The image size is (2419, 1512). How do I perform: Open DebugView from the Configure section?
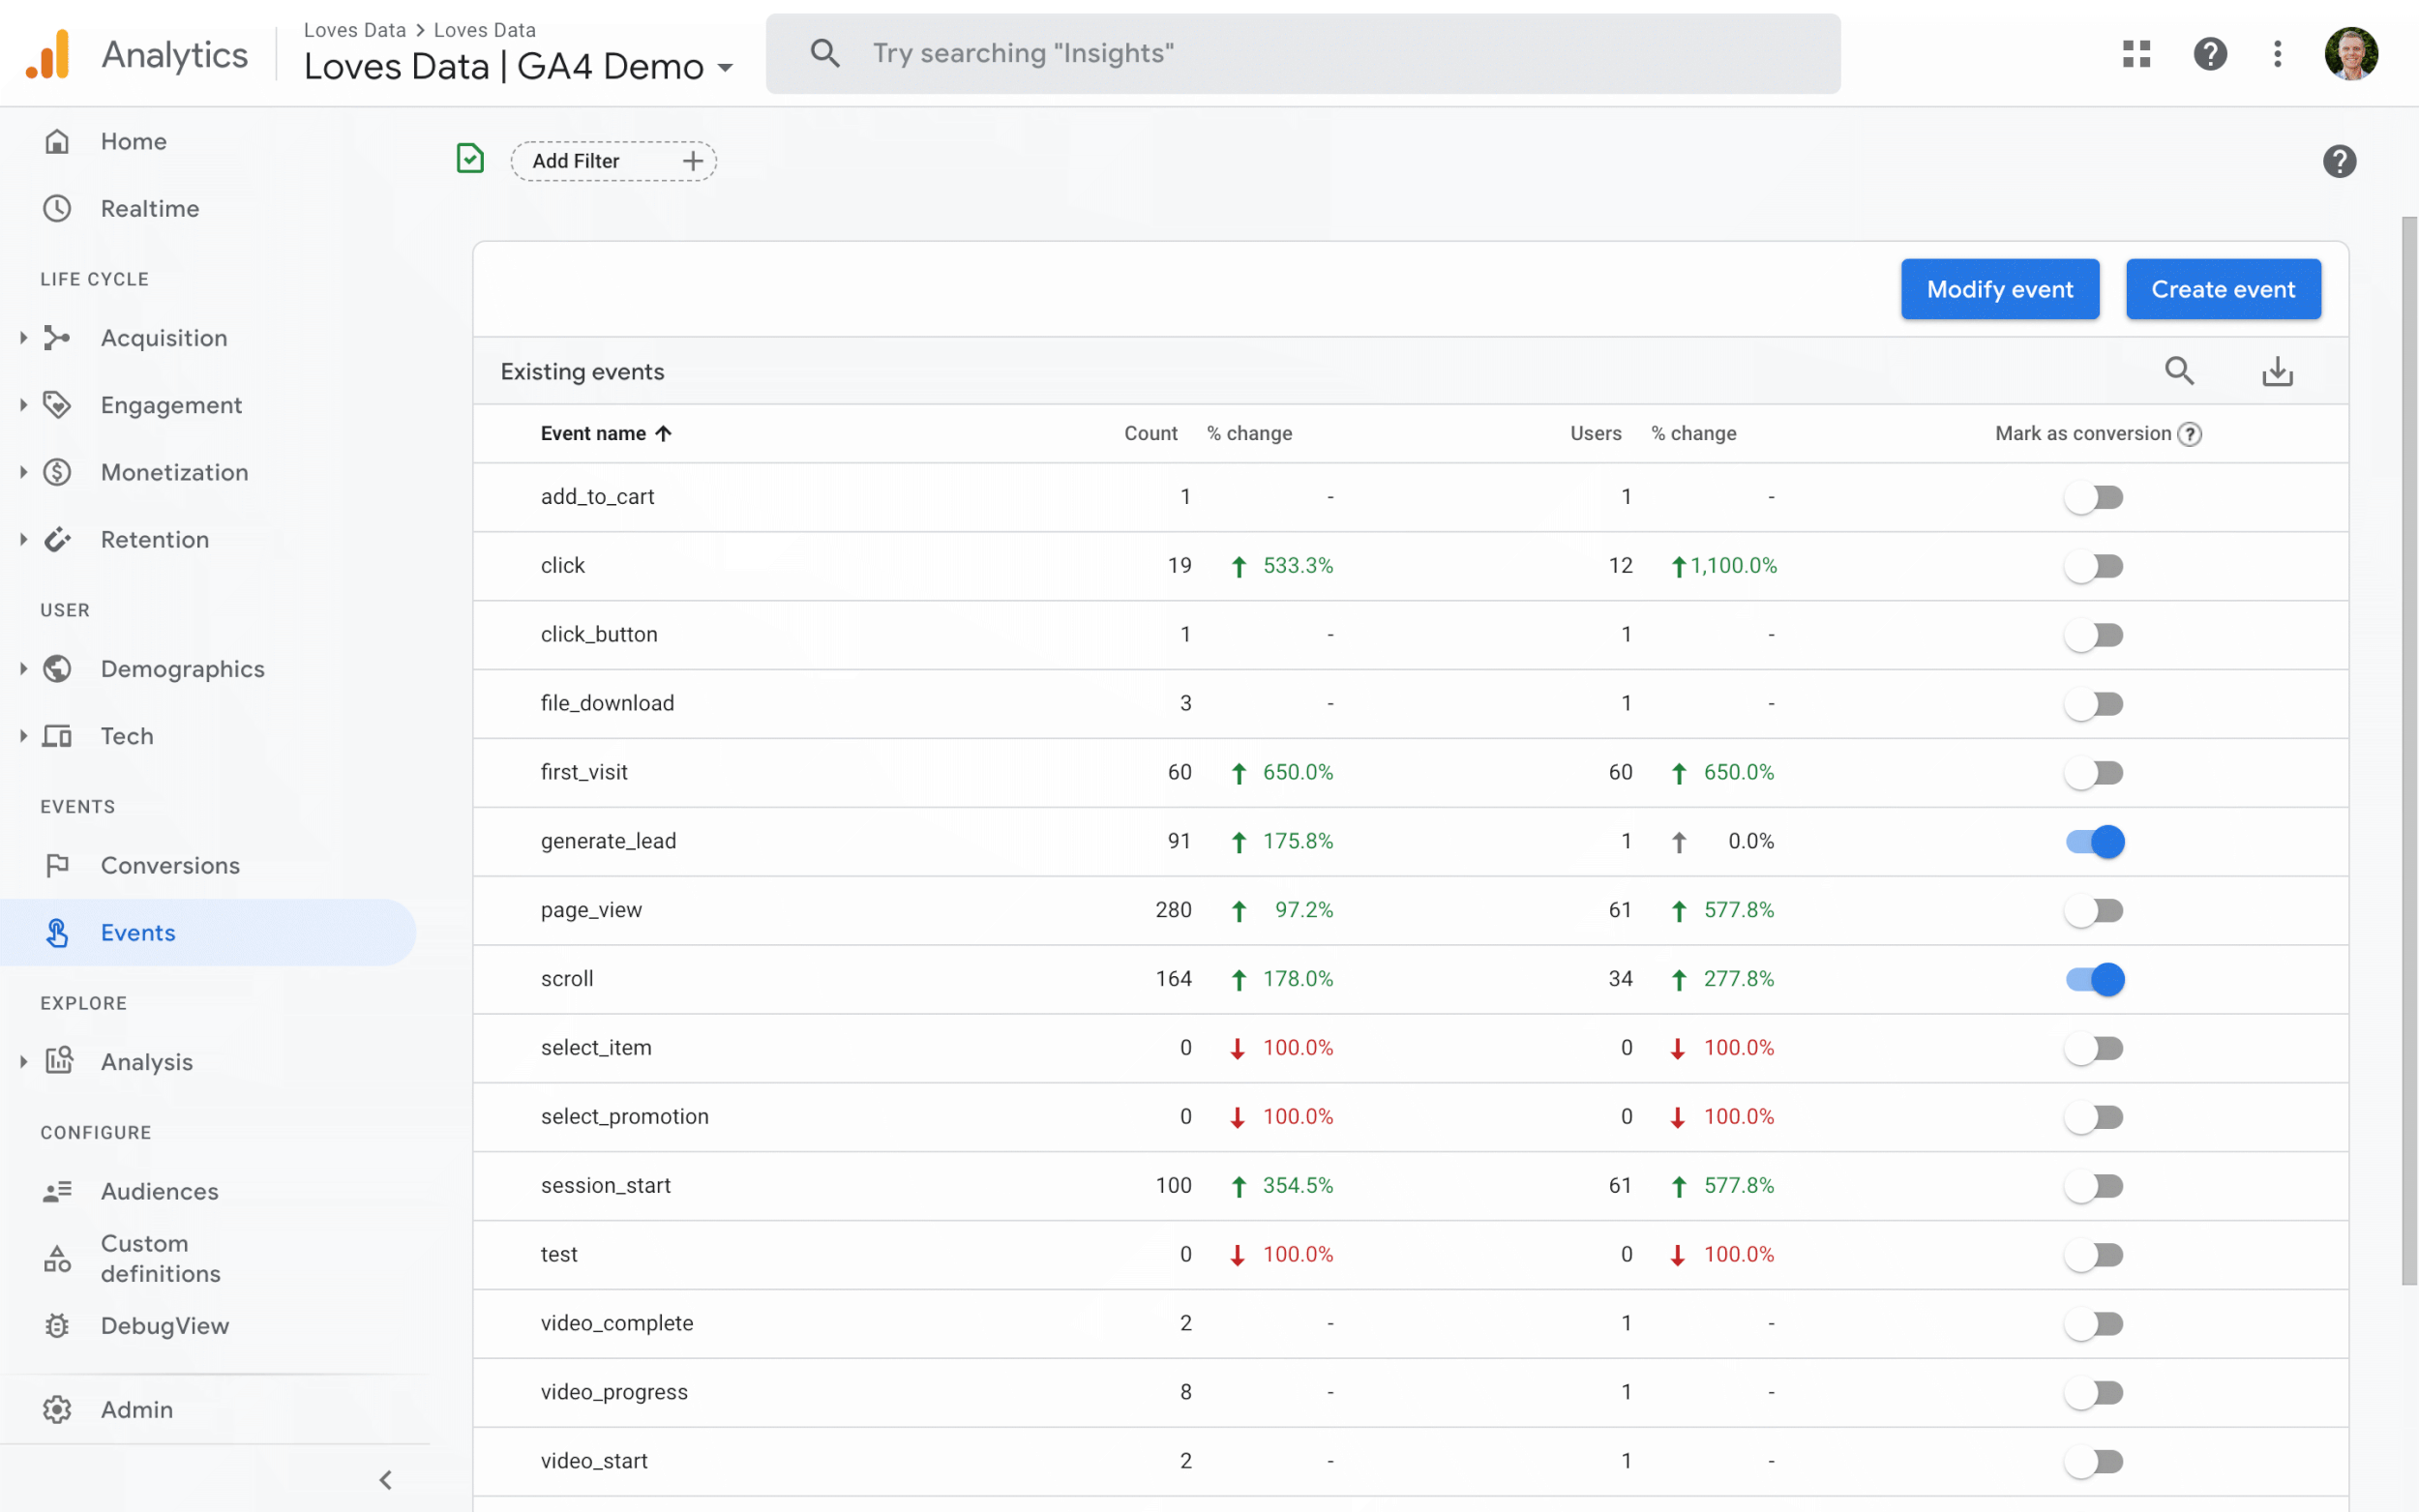165,1325
